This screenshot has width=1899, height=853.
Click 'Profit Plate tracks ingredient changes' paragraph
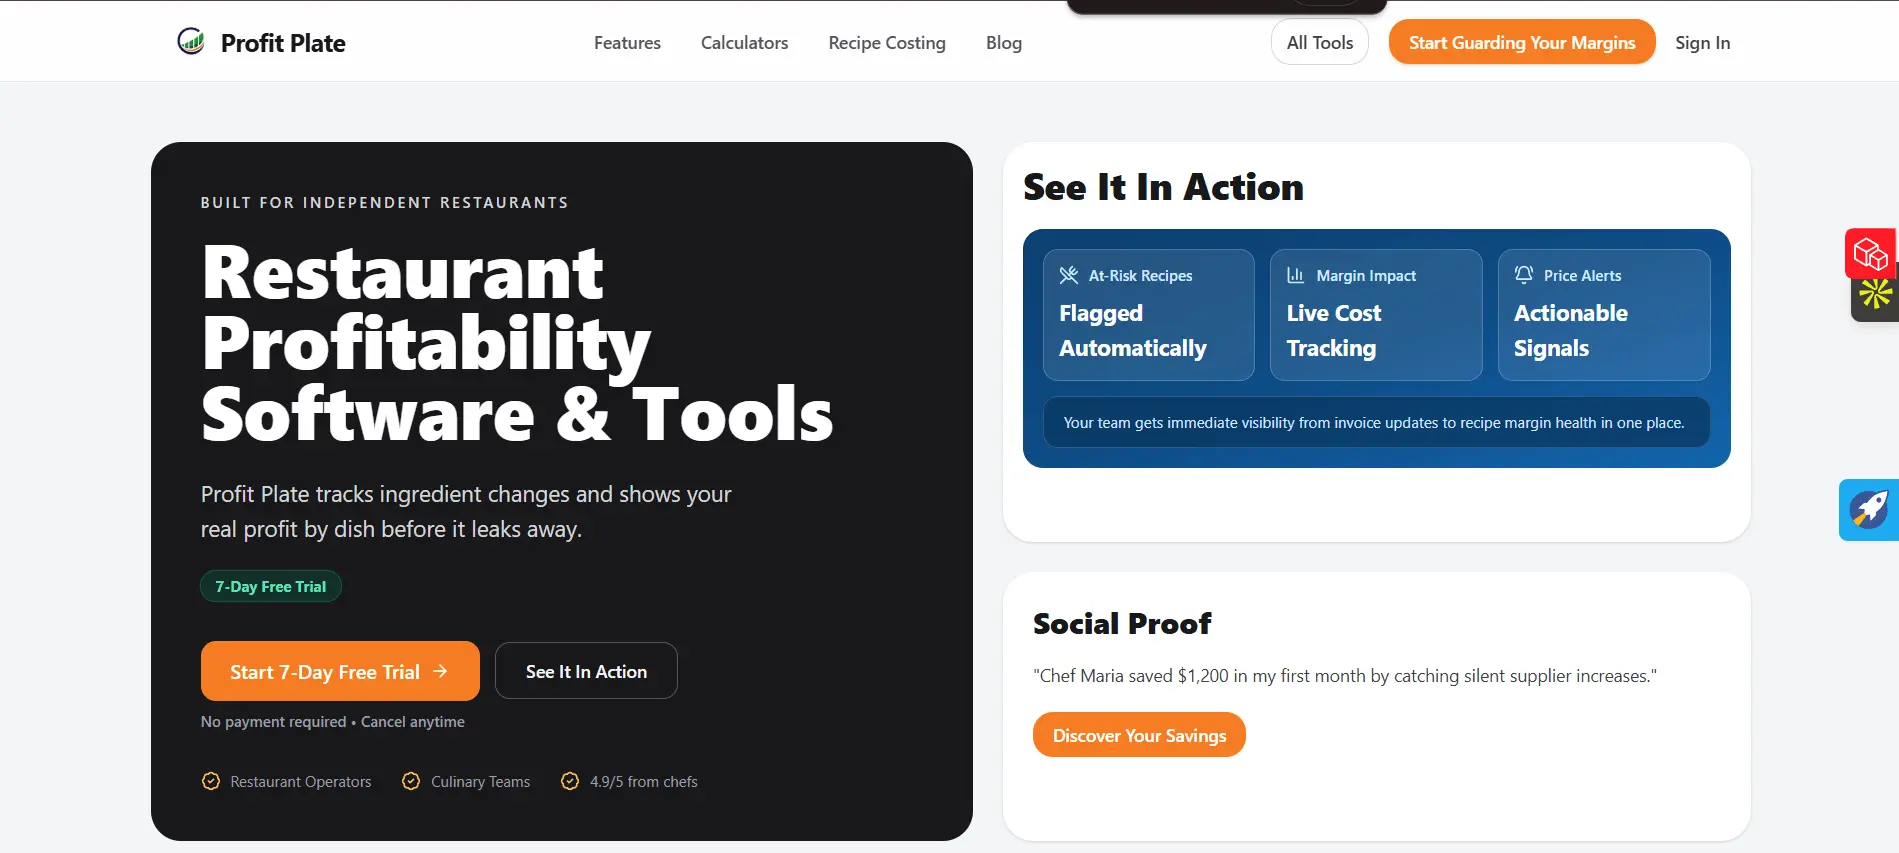[x=466, y=512]
